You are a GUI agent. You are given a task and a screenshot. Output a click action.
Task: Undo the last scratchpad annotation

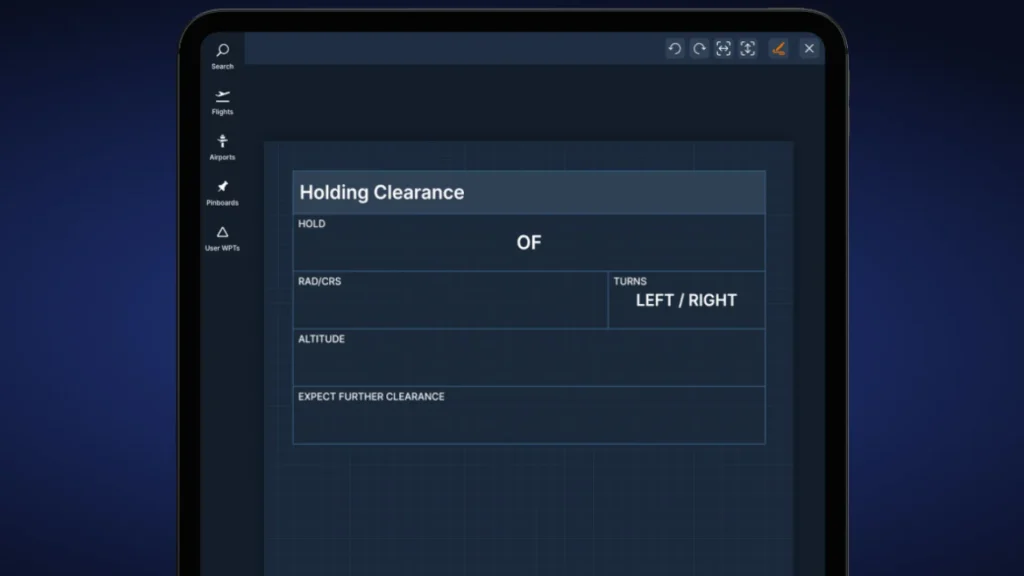tap(675, 48)
